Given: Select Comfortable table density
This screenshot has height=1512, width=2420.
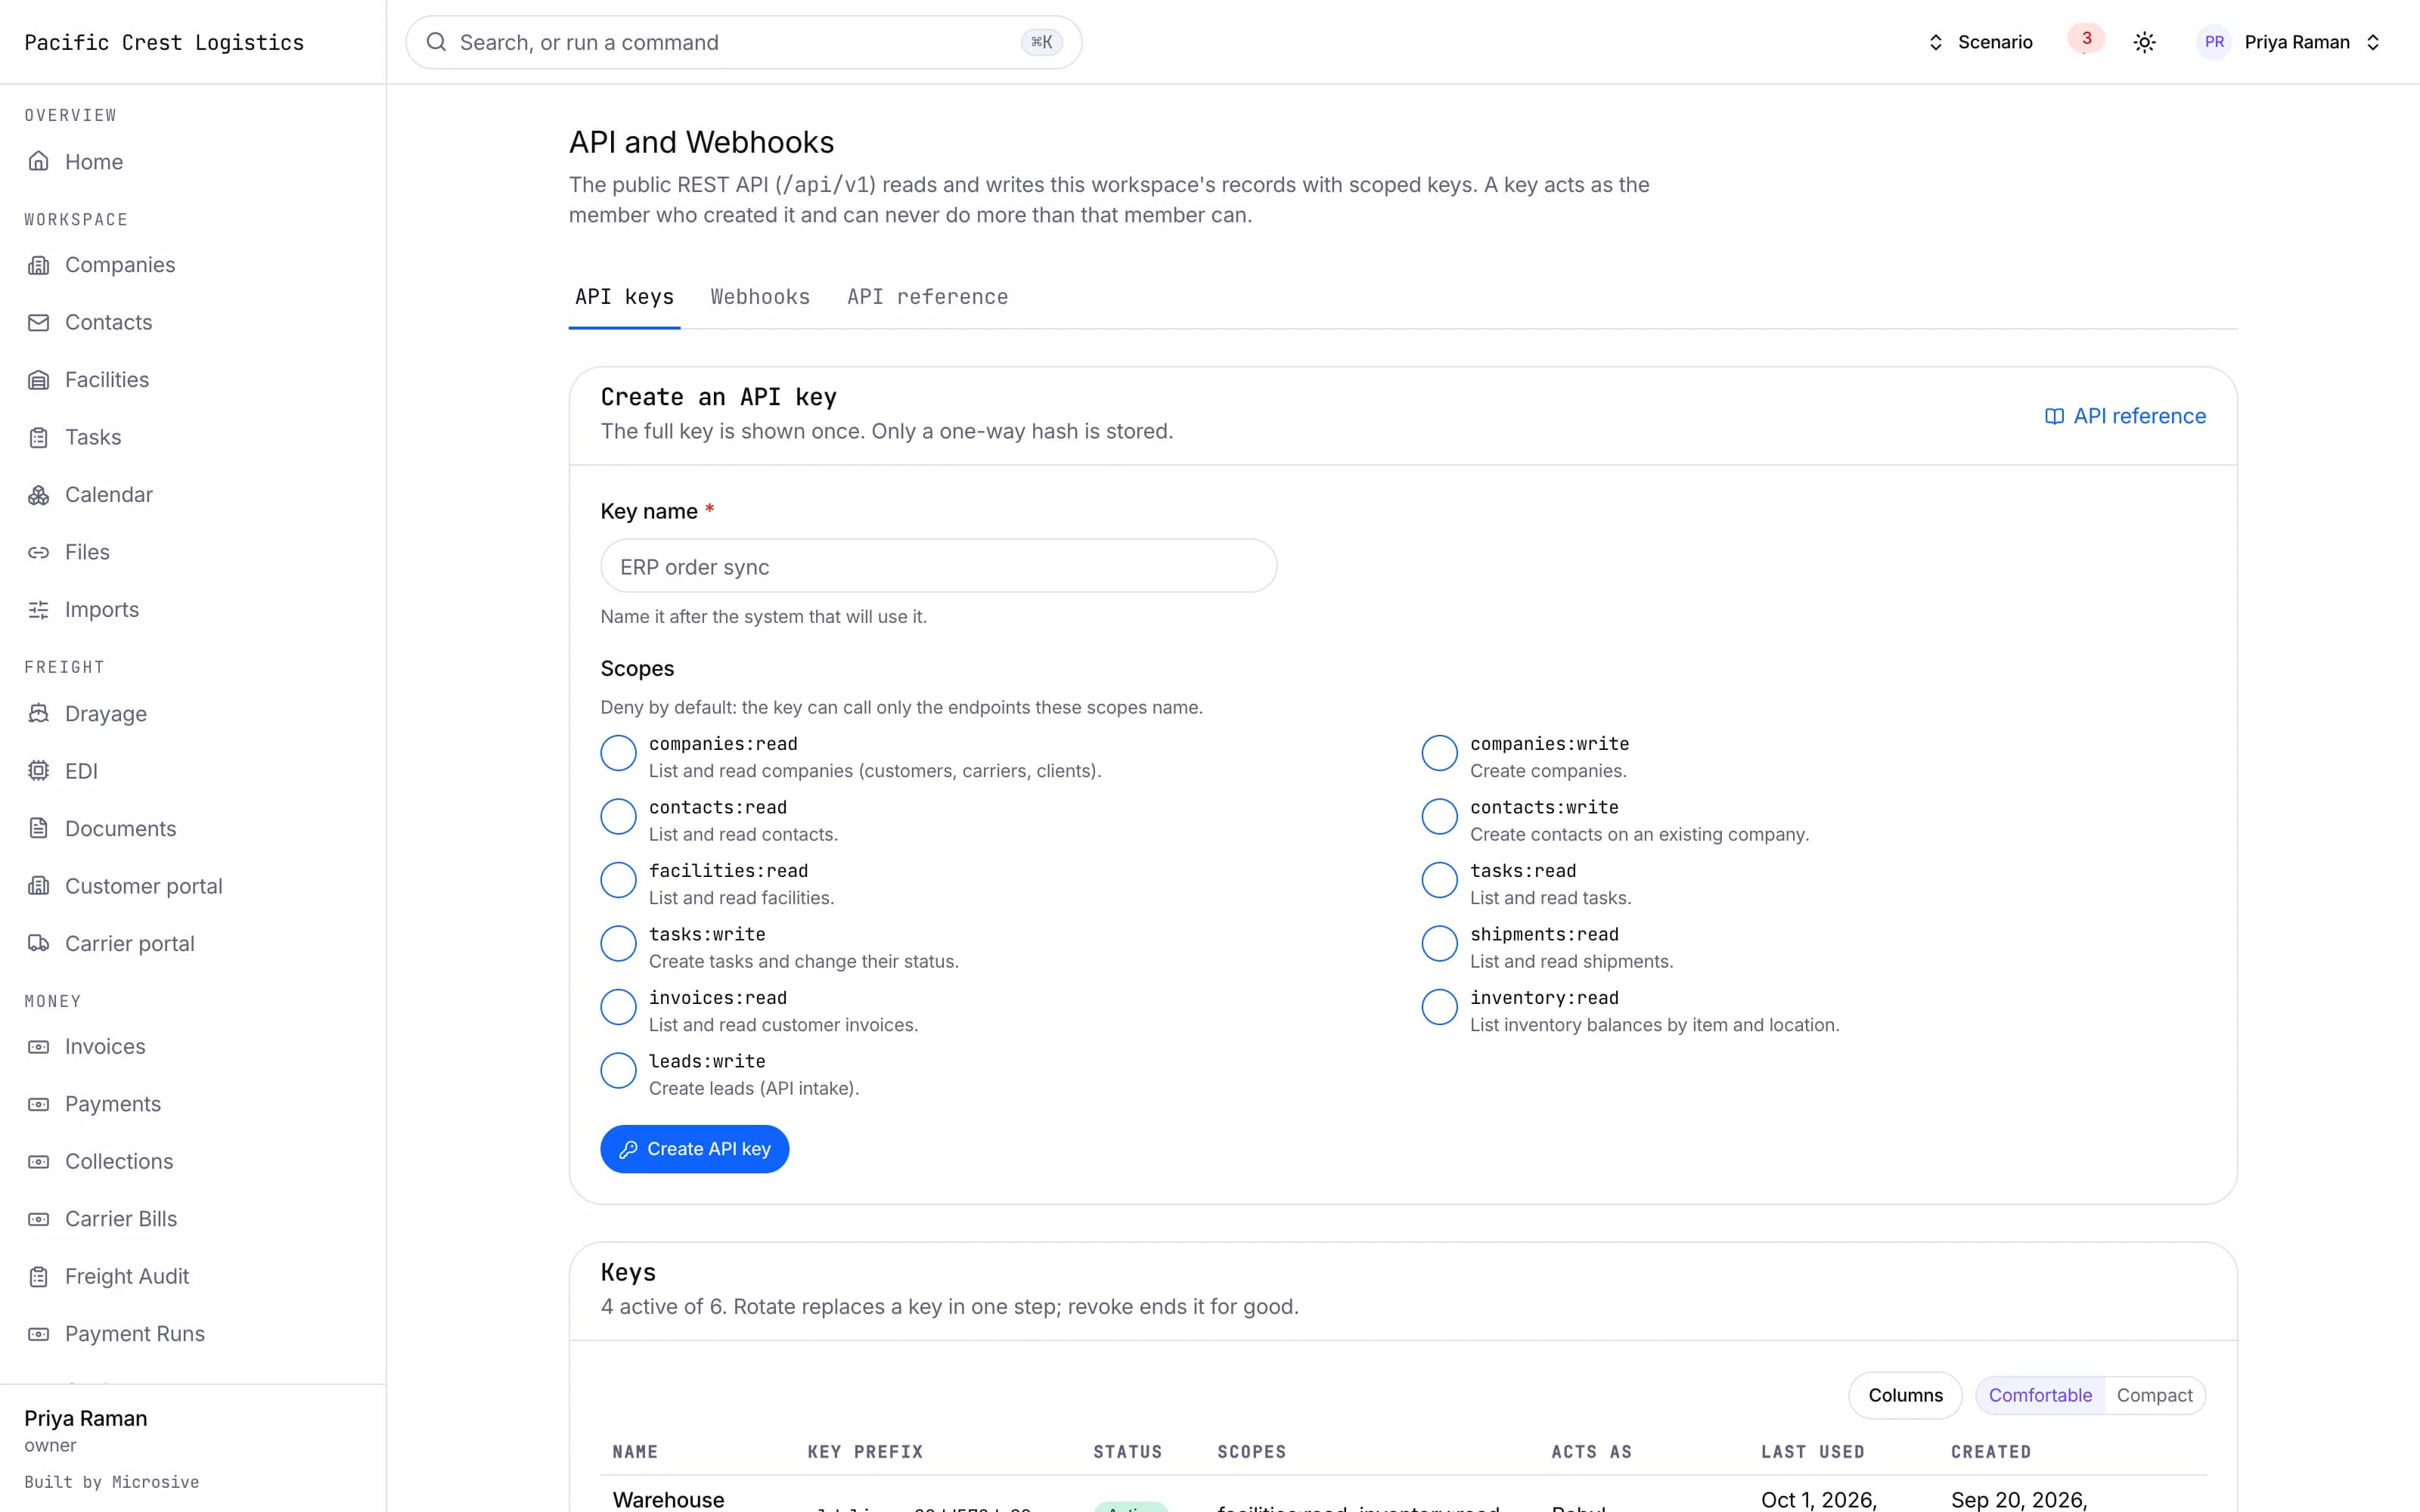Looking at the screenshot, I should [x=2040, y=1395].
